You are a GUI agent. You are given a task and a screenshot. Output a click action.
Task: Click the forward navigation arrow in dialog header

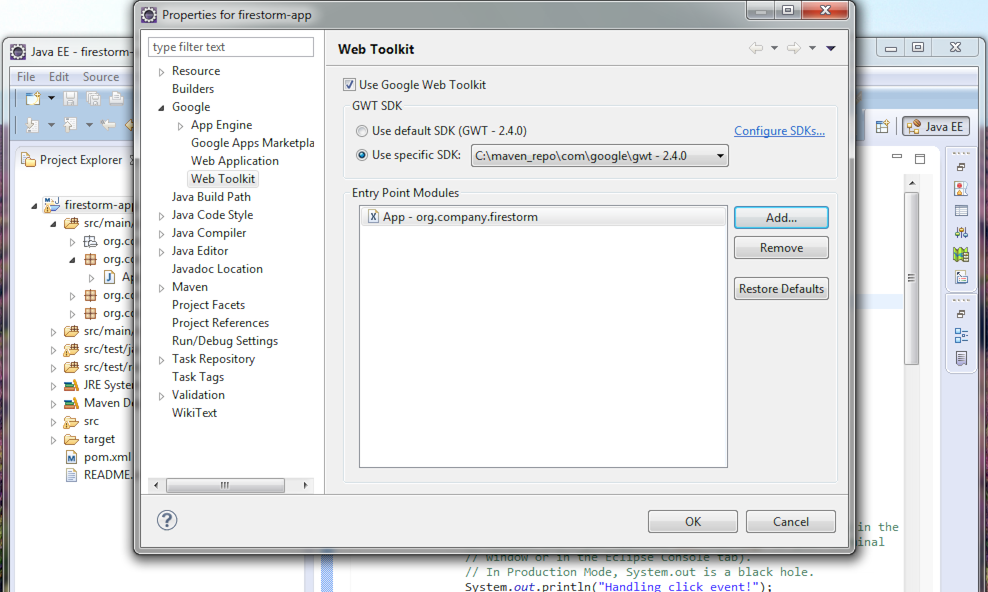point(793,48)
